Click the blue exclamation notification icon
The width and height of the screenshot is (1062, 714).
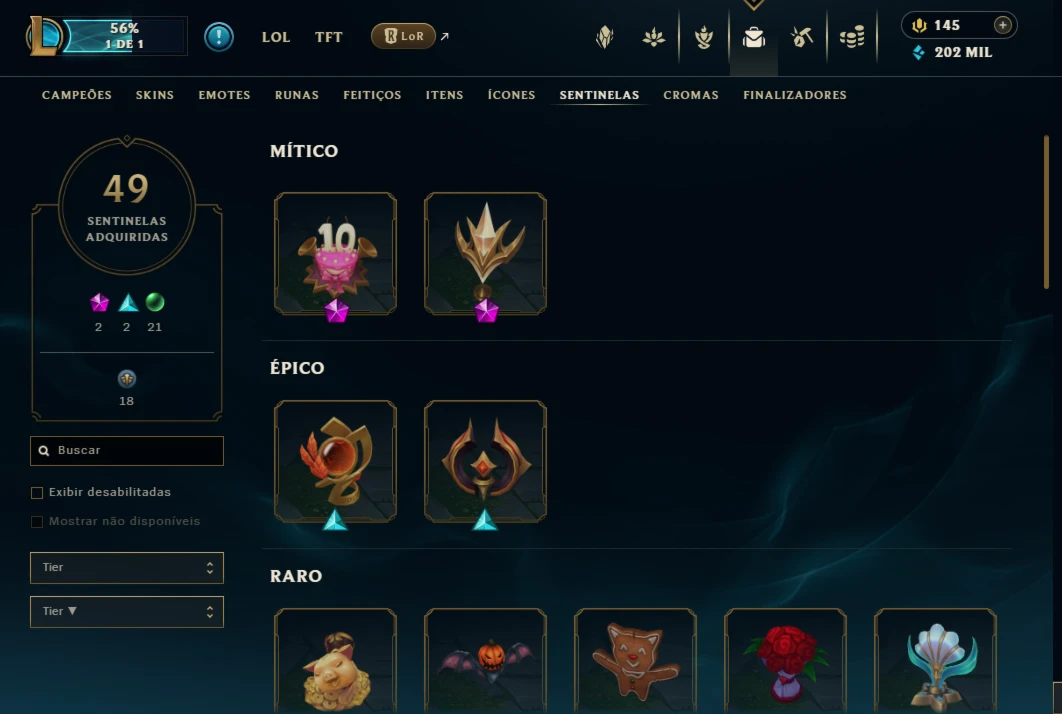219,37
